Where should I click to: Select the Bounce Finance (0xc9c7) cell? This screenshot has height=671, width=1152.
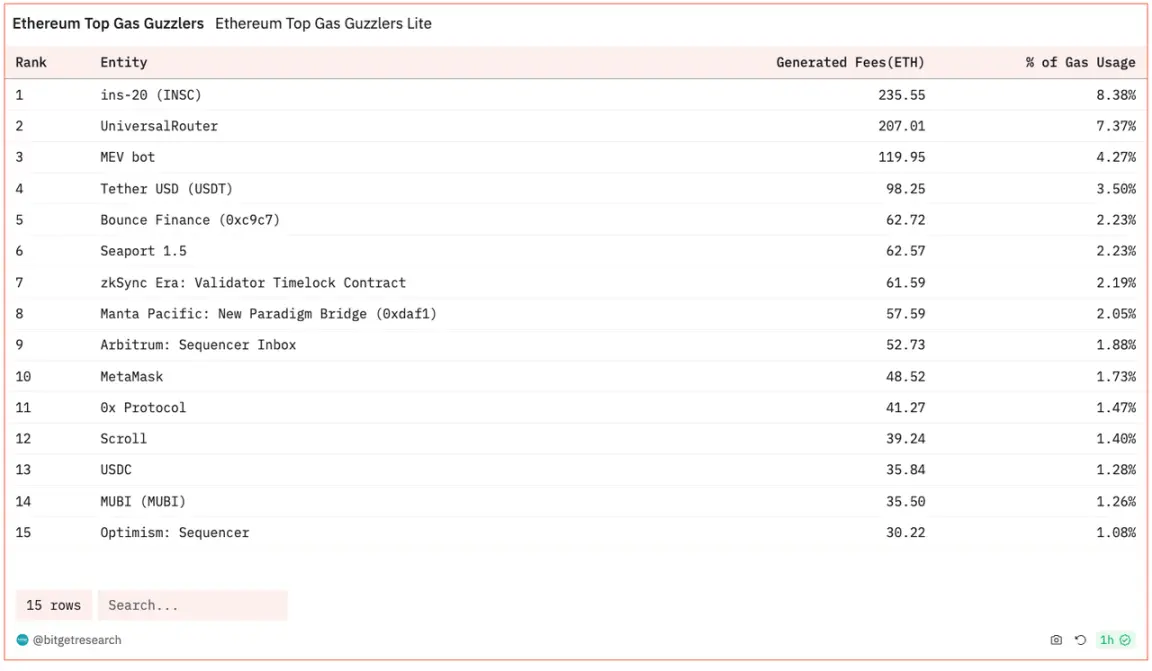coord(190,220)
